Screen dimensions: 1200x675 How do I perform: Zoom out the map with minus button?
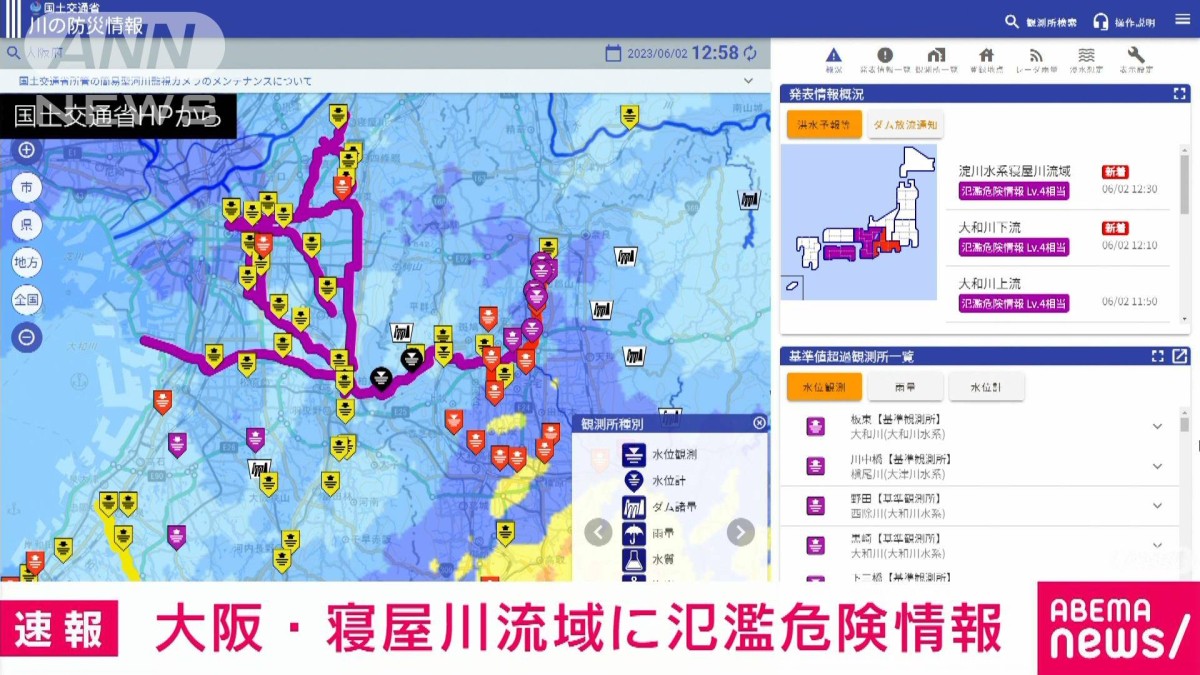[27, 337]
